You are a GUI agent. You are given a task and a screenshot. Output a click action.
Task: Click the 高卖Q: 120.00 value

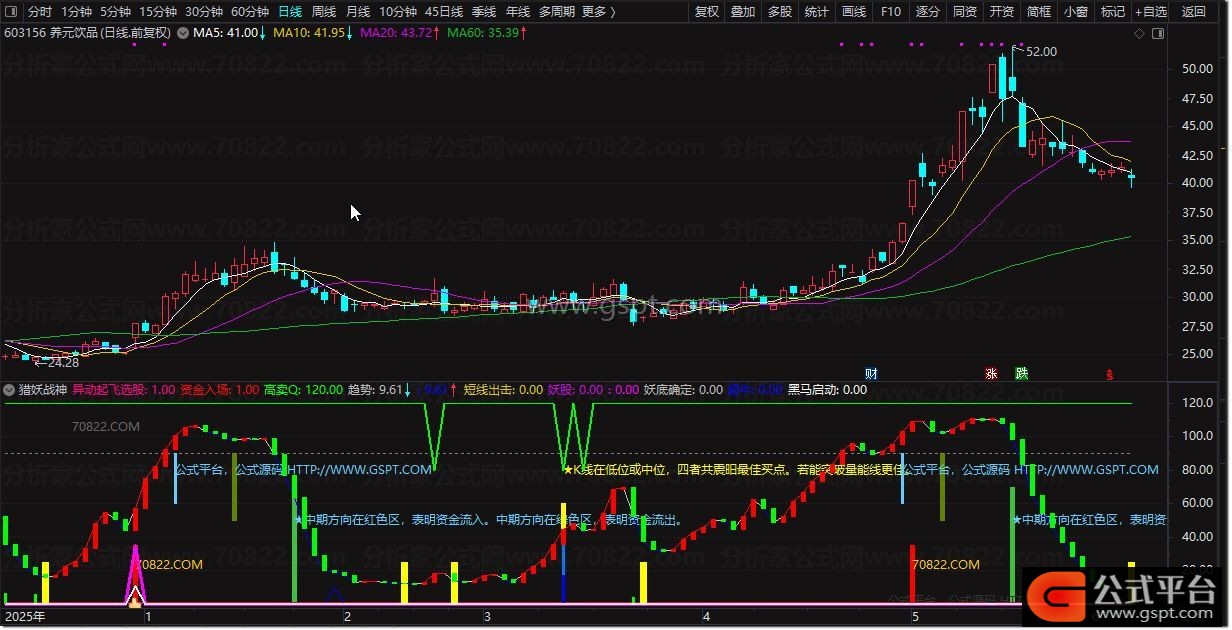[303, 390]
